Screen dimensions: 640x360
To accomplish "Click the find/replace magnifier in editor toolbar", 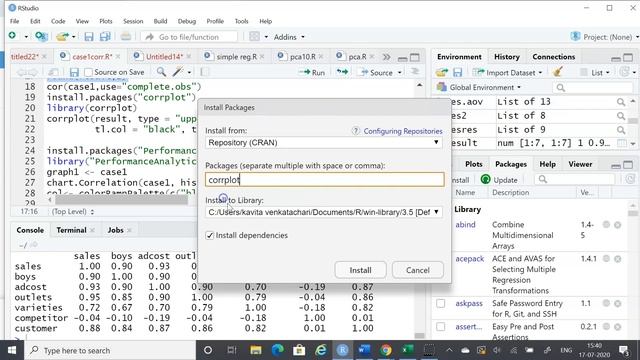I will coord(161,72).
